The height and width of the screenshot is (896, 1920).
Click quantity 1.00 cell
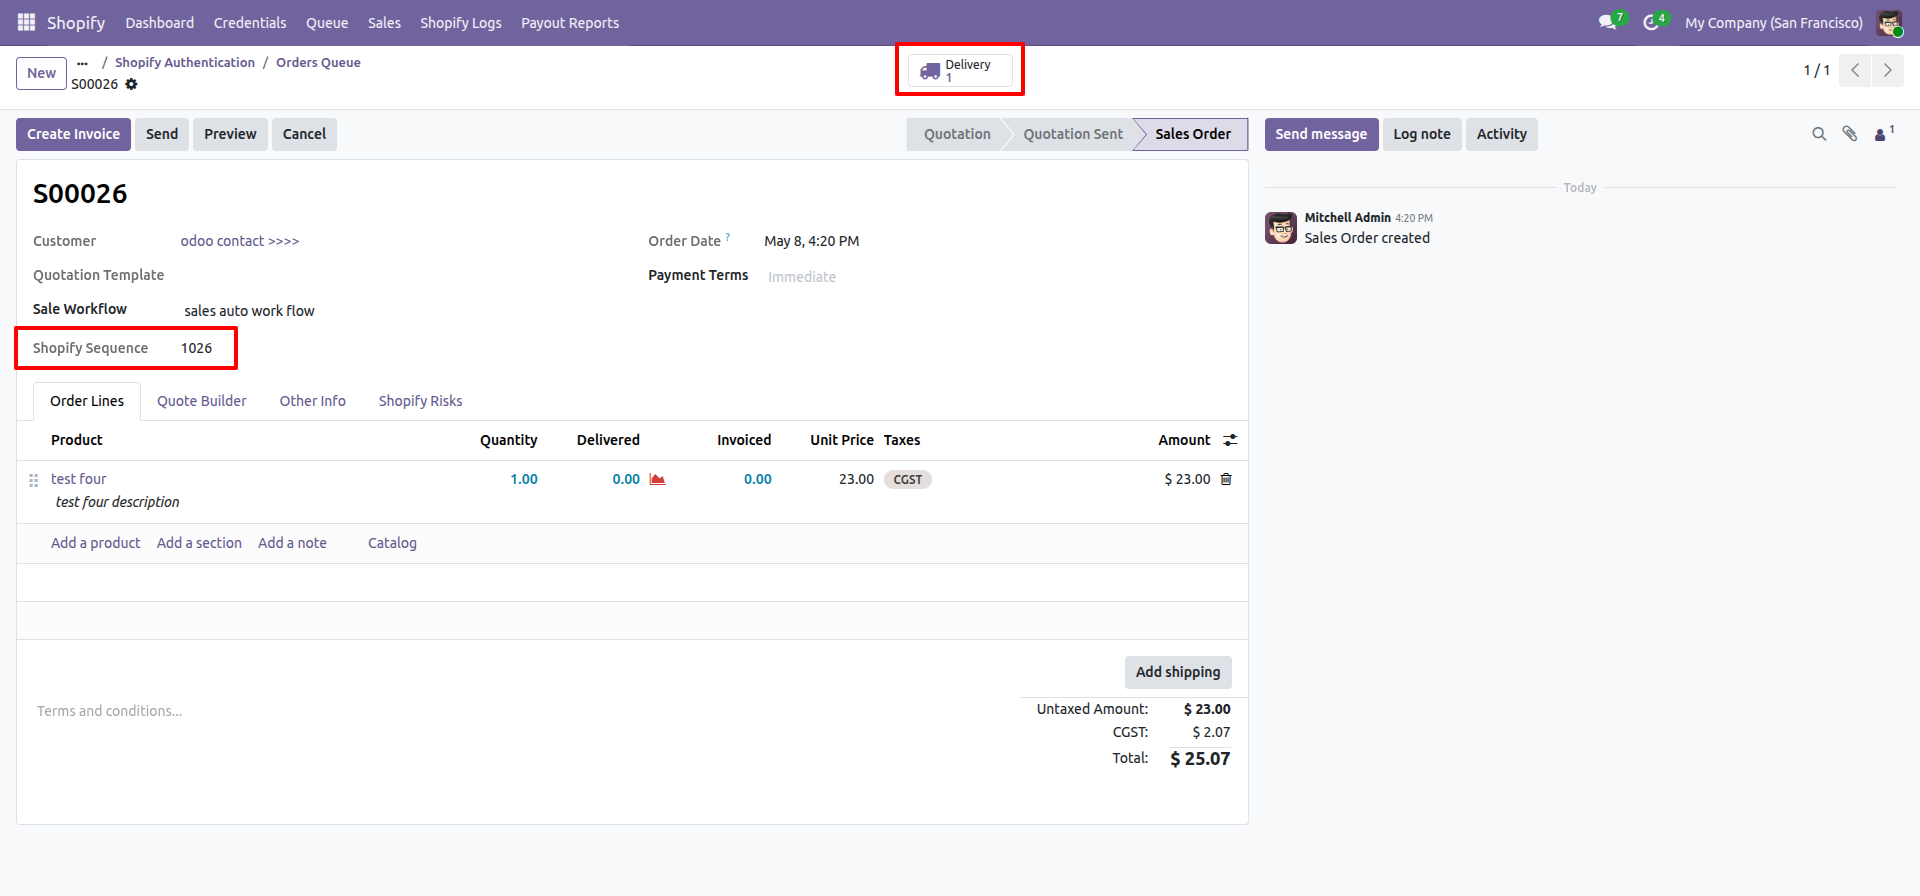click(524, 479)
